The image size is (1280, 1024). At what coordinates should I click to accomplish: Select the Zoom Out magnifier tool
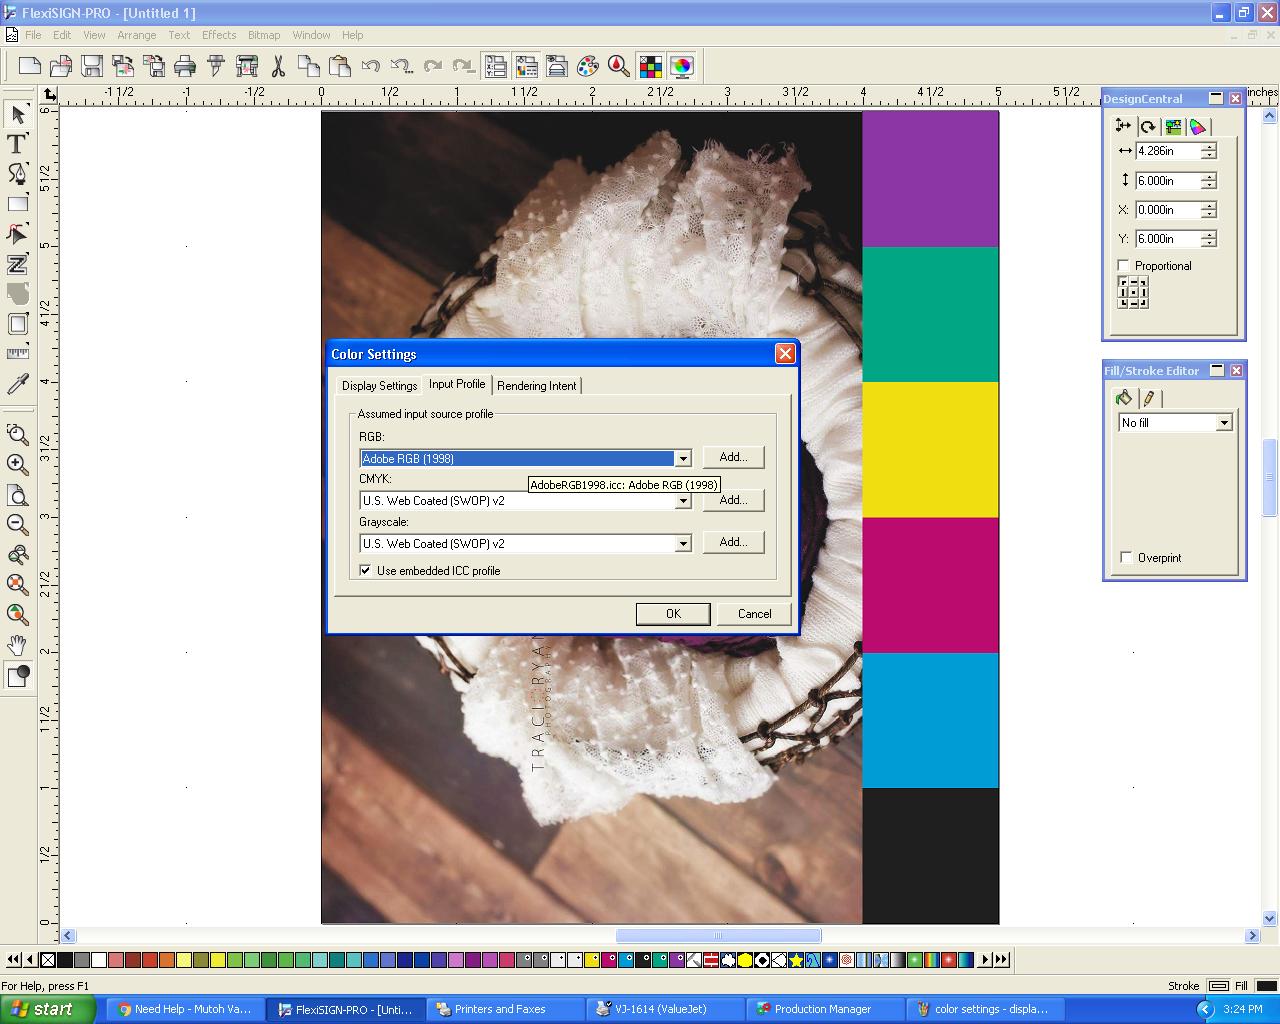(x=17, y=524)
